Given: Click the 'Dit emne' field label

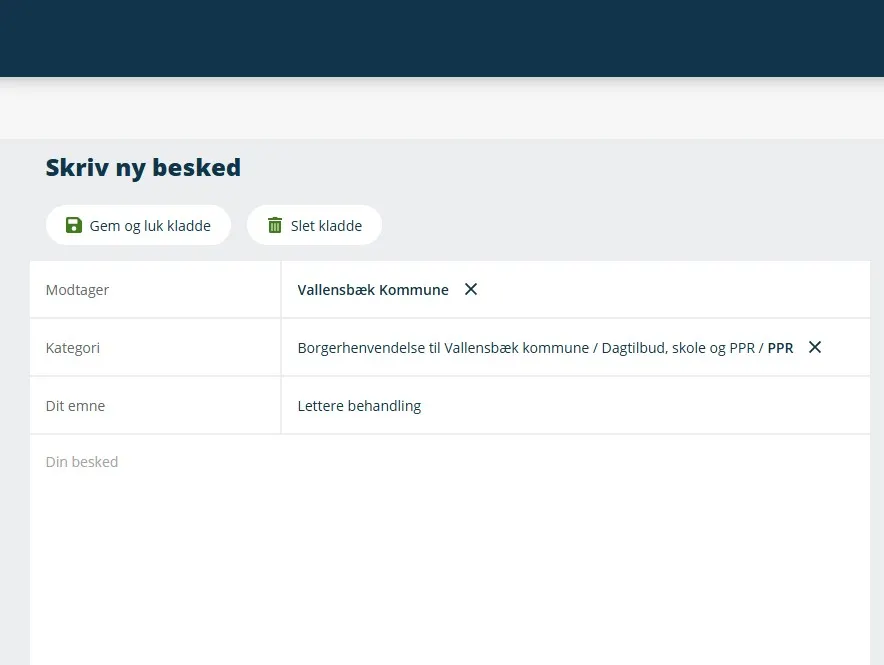Looking at the screenshot, I should click(x=75, y=406).
